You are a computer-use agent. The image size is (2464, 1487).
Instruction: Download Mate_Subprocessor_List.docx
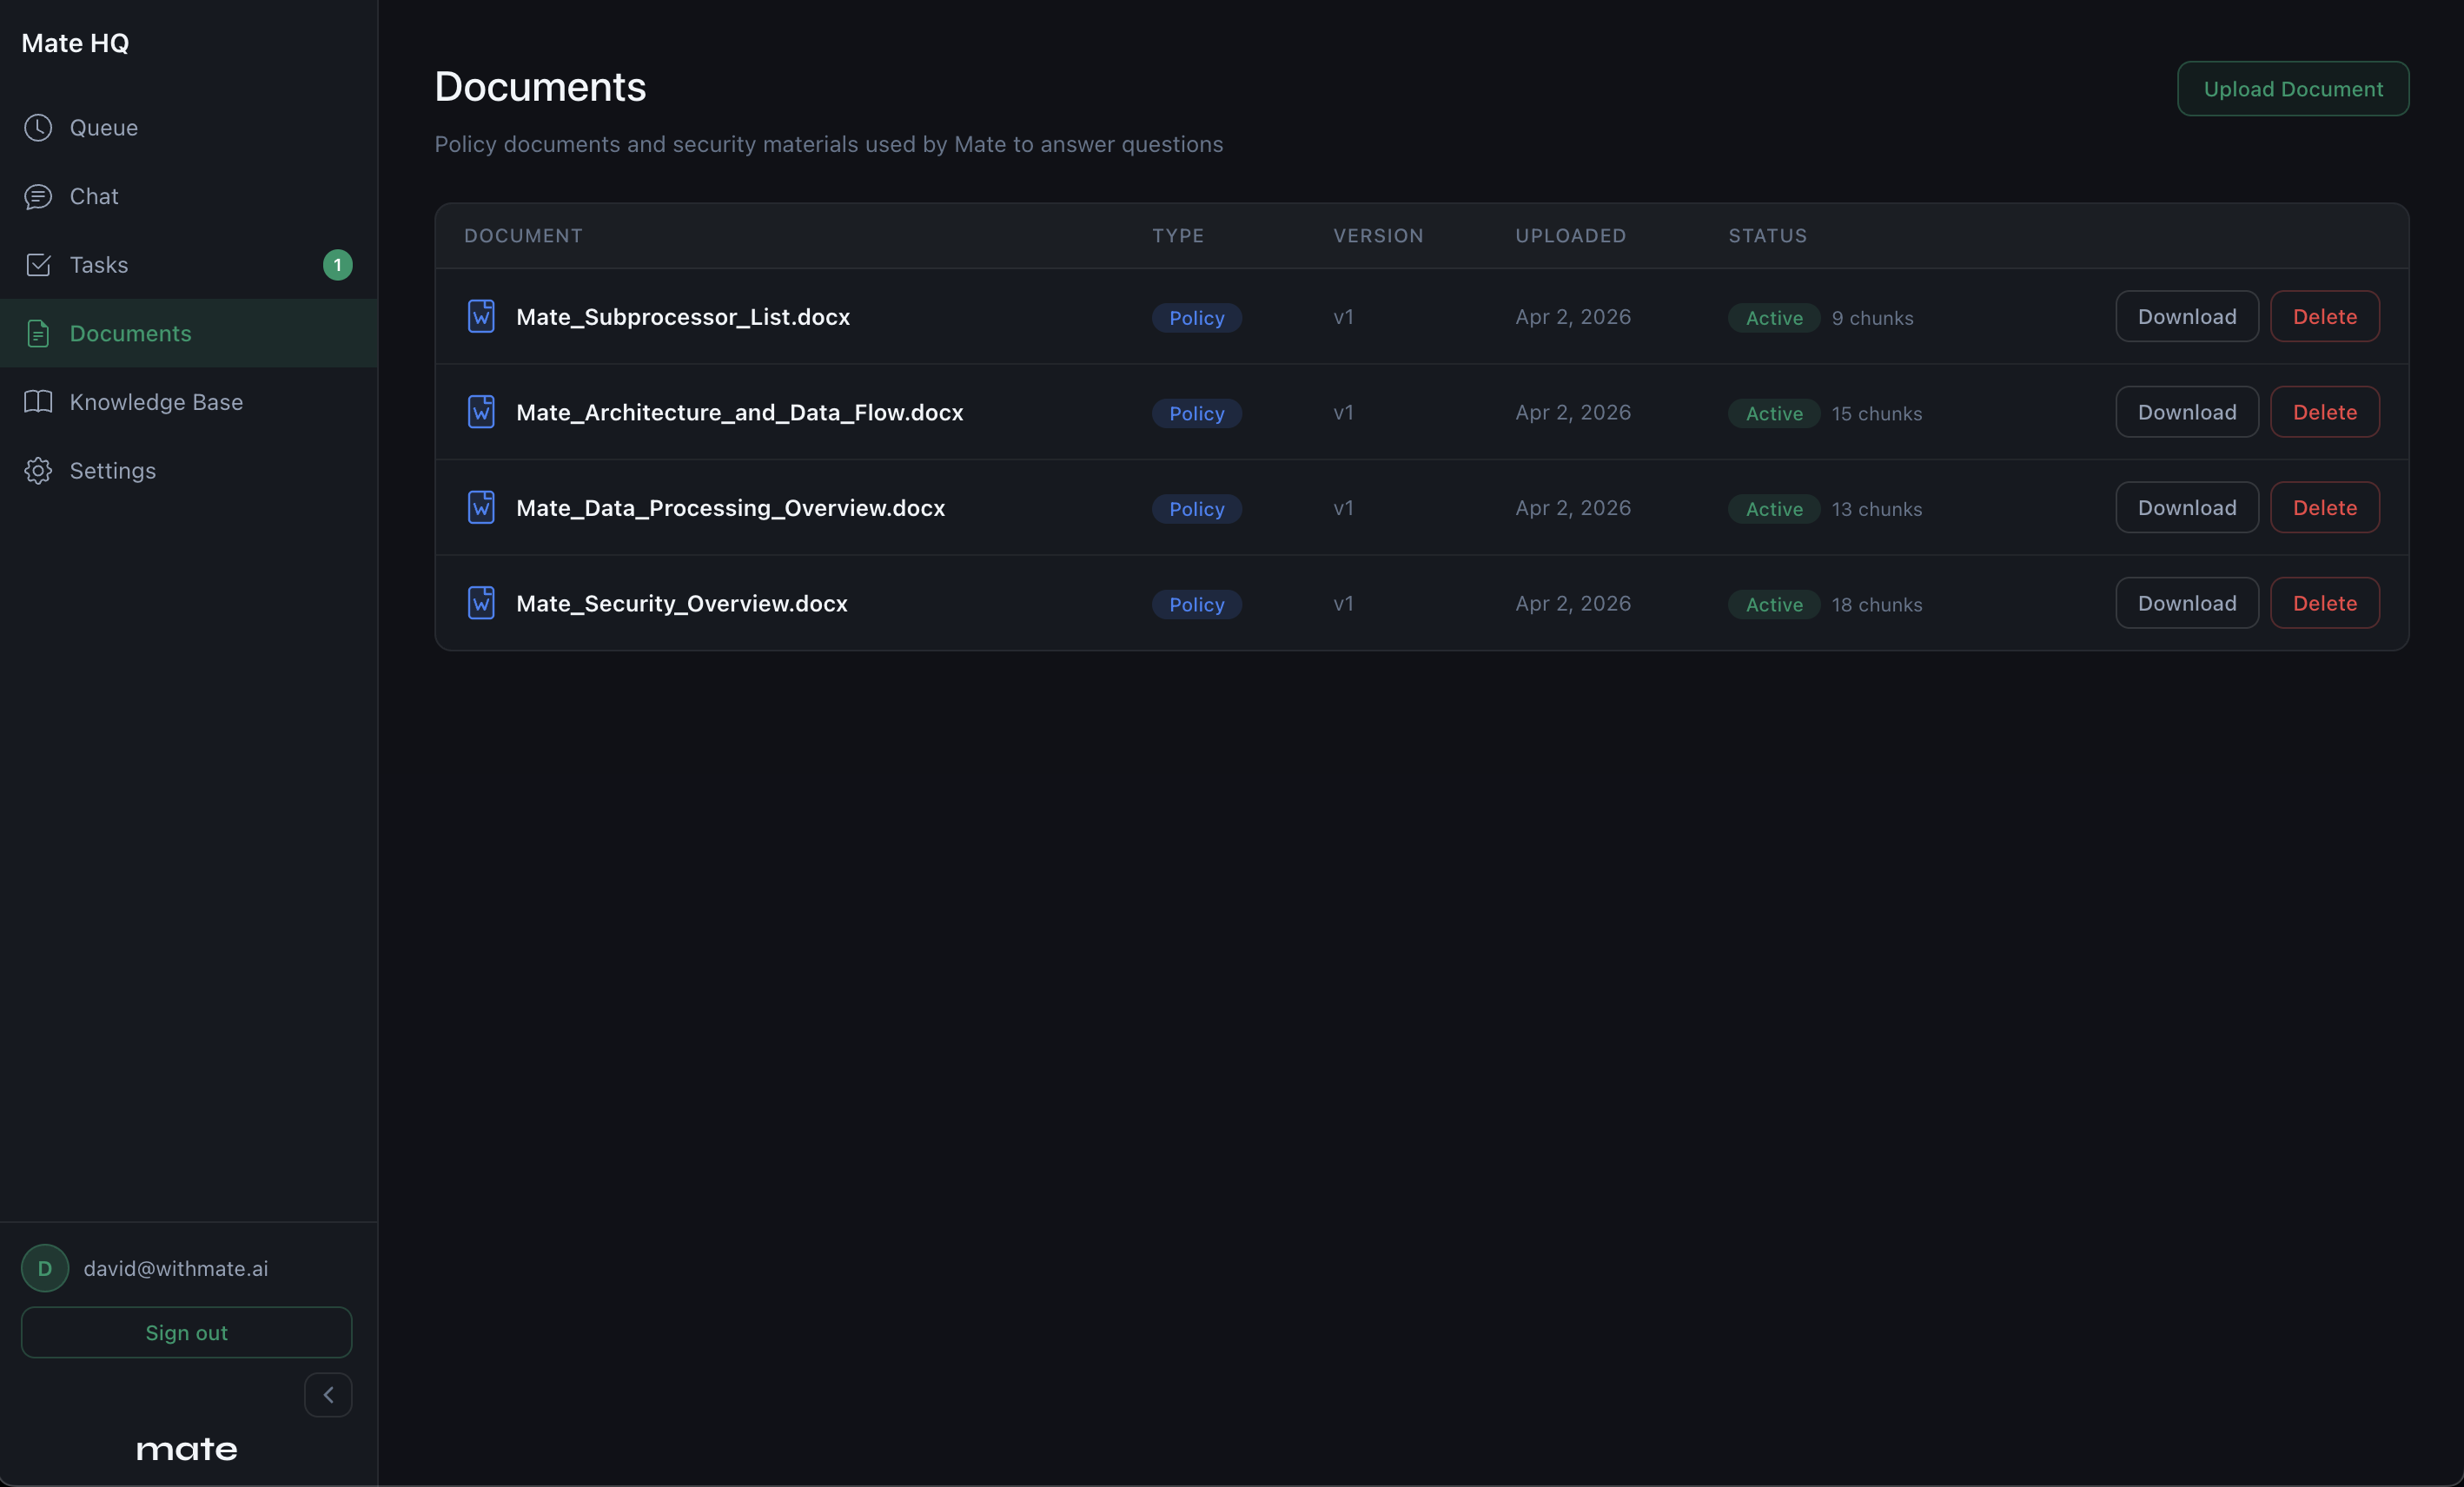2187,317
